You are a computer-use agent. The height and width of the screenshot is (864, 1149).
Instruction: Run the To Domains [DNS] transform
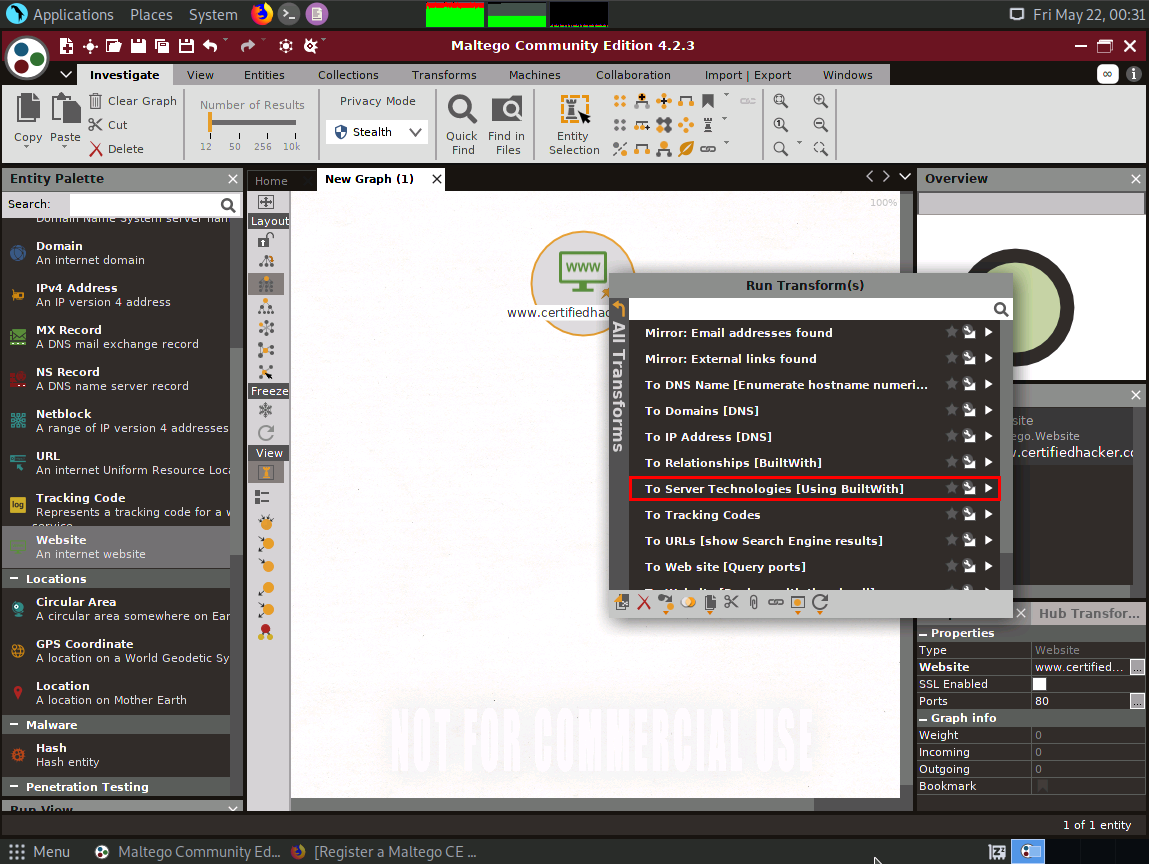pos(814,410)
